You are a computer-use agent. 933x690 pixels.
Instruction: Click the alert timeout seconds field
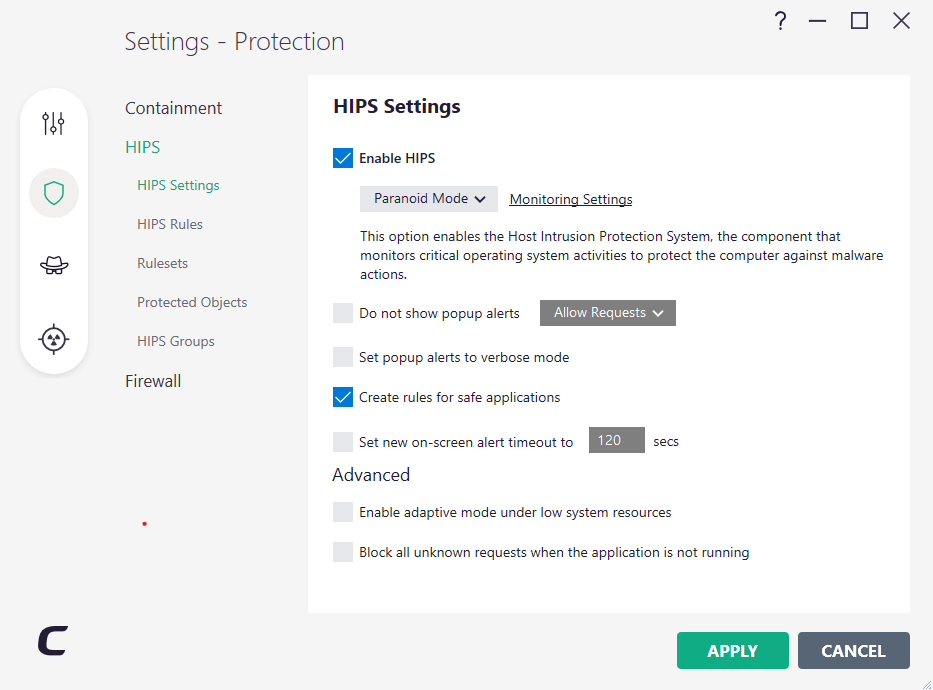[616, 440]
